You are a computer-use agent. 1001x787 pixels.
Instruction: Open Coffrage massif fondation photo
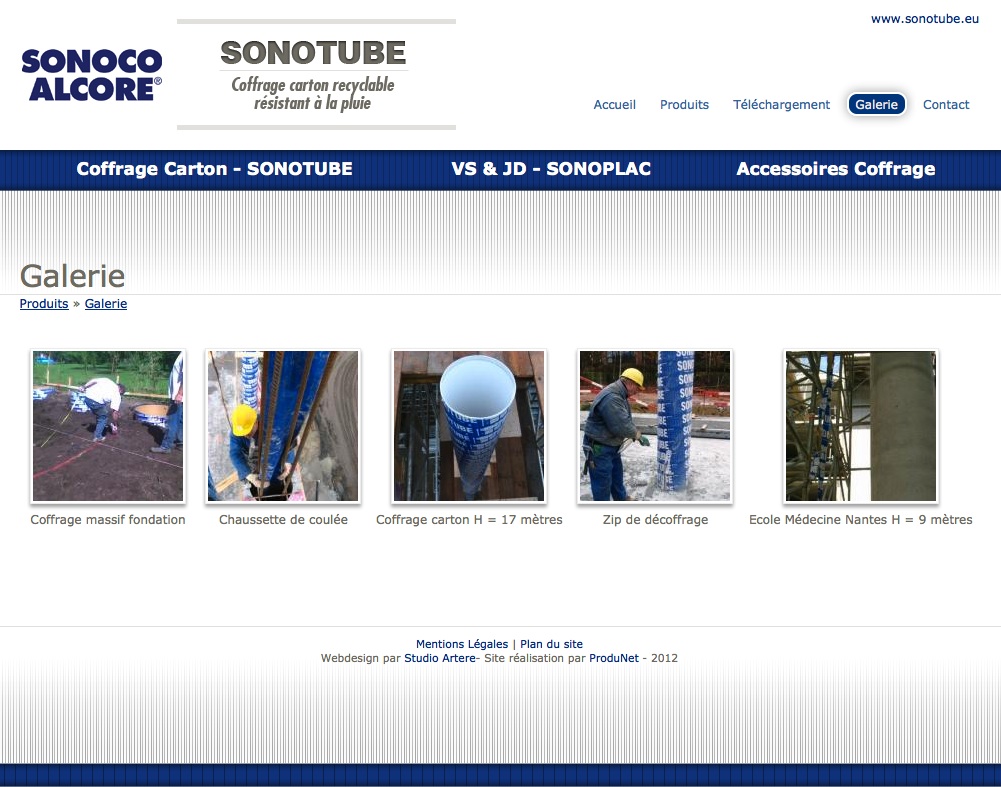pyautogui.click(x=108, y=426)
